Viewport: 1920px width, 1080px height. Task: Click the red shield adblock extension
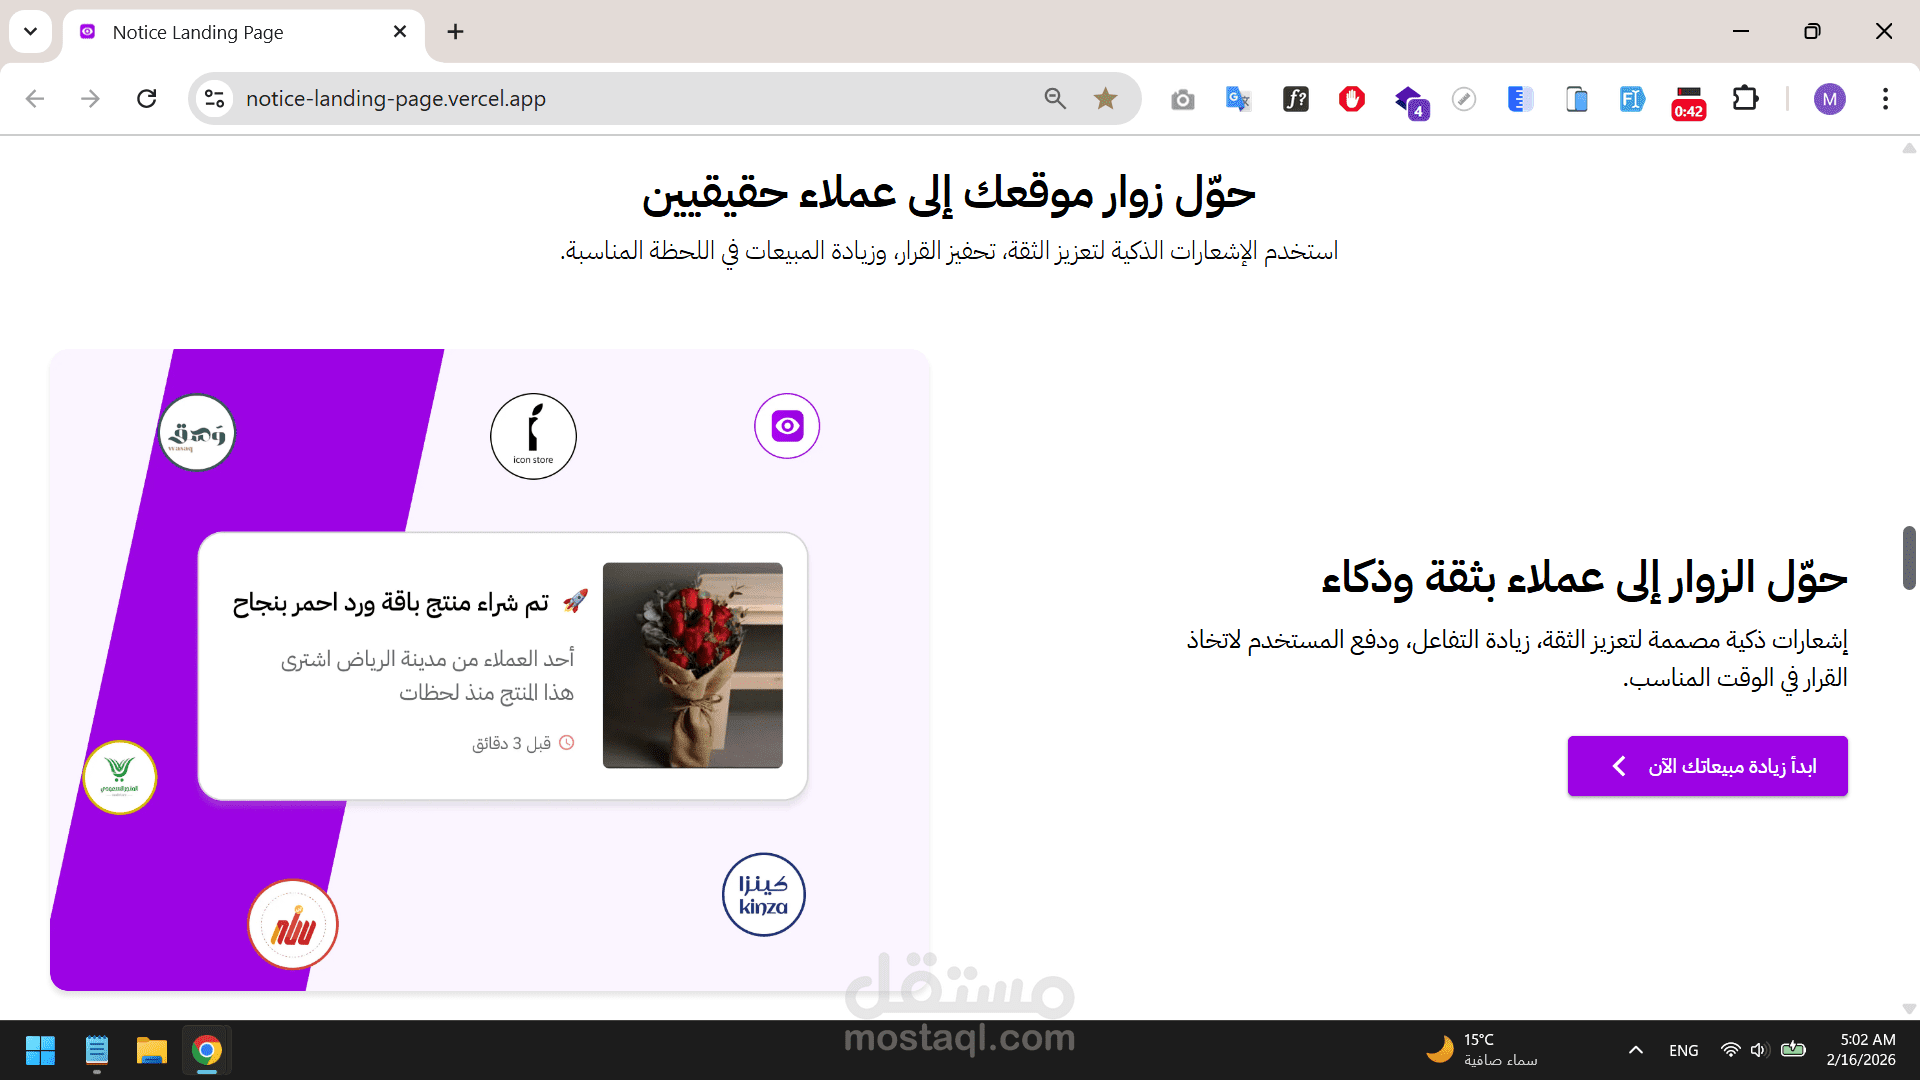[x=1352, y=99]
